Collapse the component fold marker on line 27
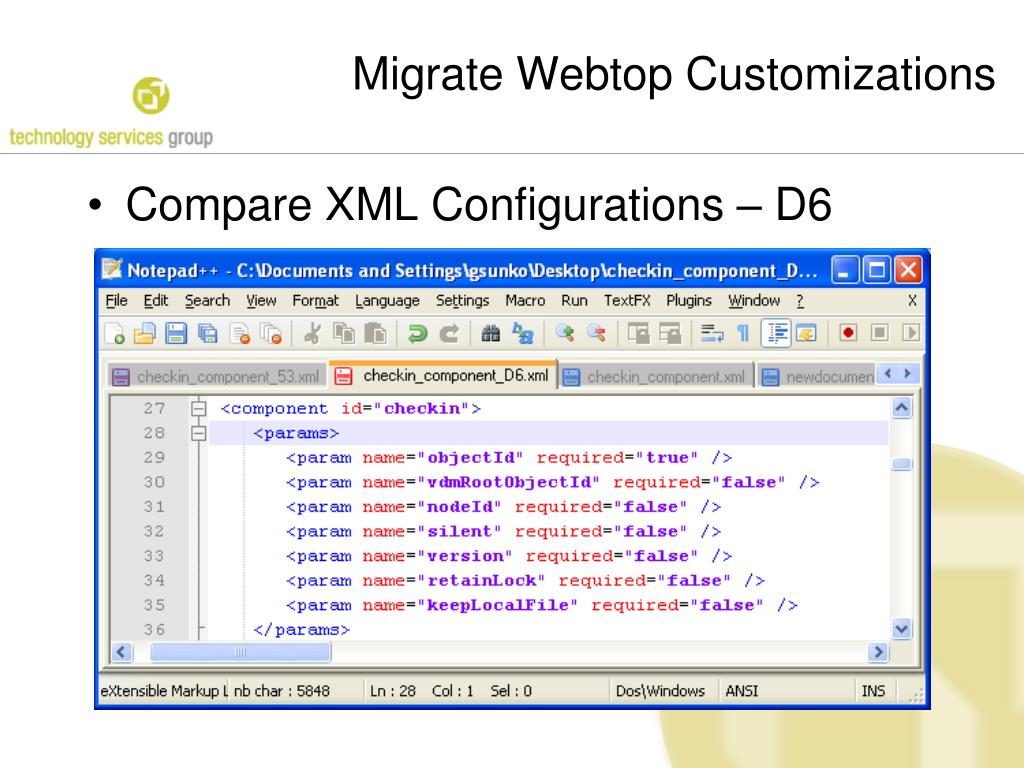1024x768 pixels. pos(199,409)
